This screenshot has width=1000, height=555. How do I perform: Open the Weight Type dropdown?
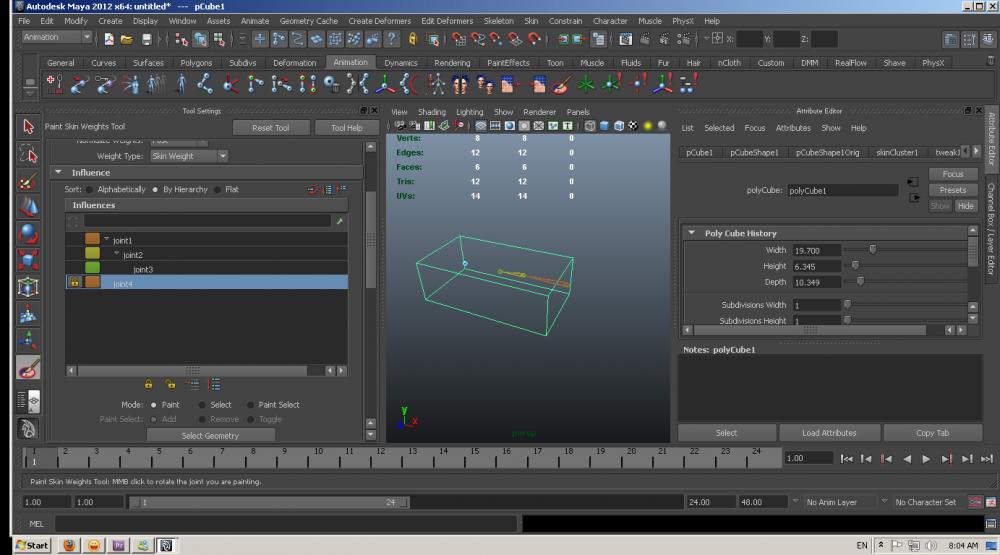tap(189, 156)
